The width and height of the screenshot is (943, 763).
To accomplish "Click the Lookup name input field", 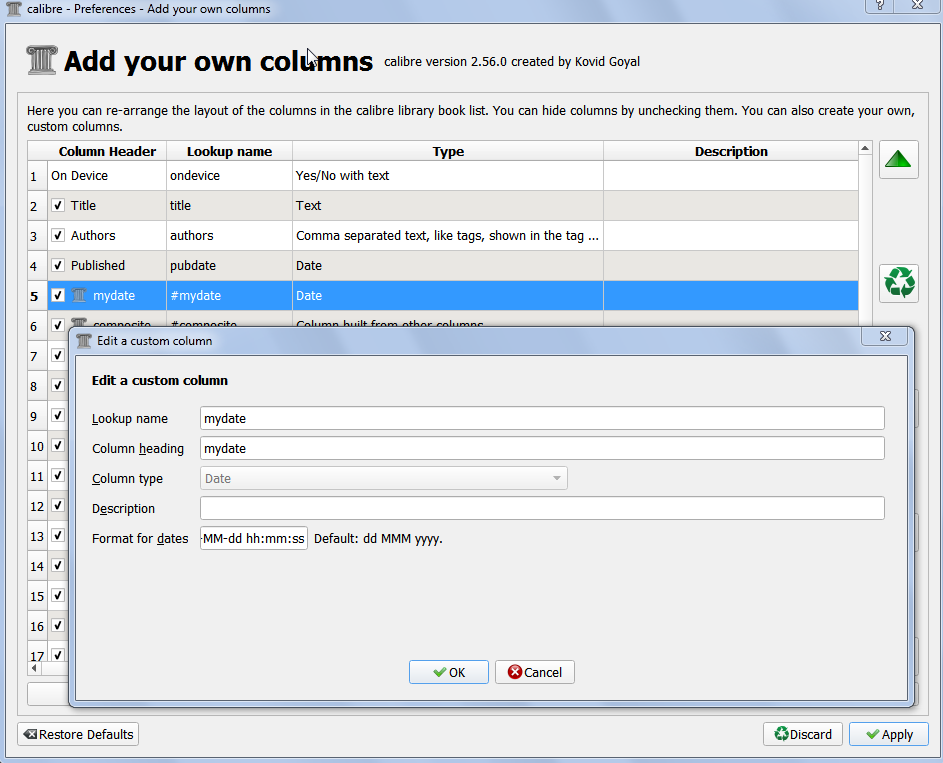I will (x=542, y=418).
